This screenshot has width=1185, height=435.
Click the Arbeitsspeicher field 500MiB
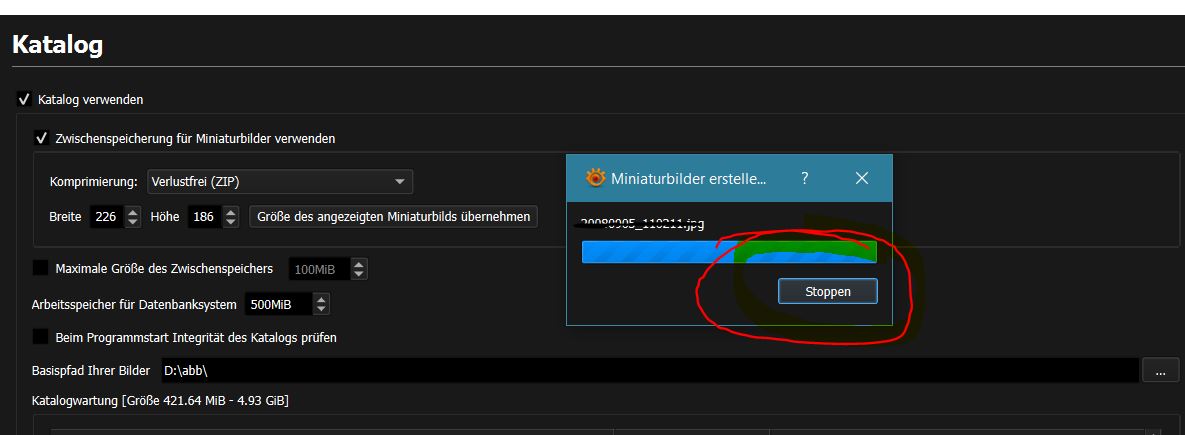[277, 305]
